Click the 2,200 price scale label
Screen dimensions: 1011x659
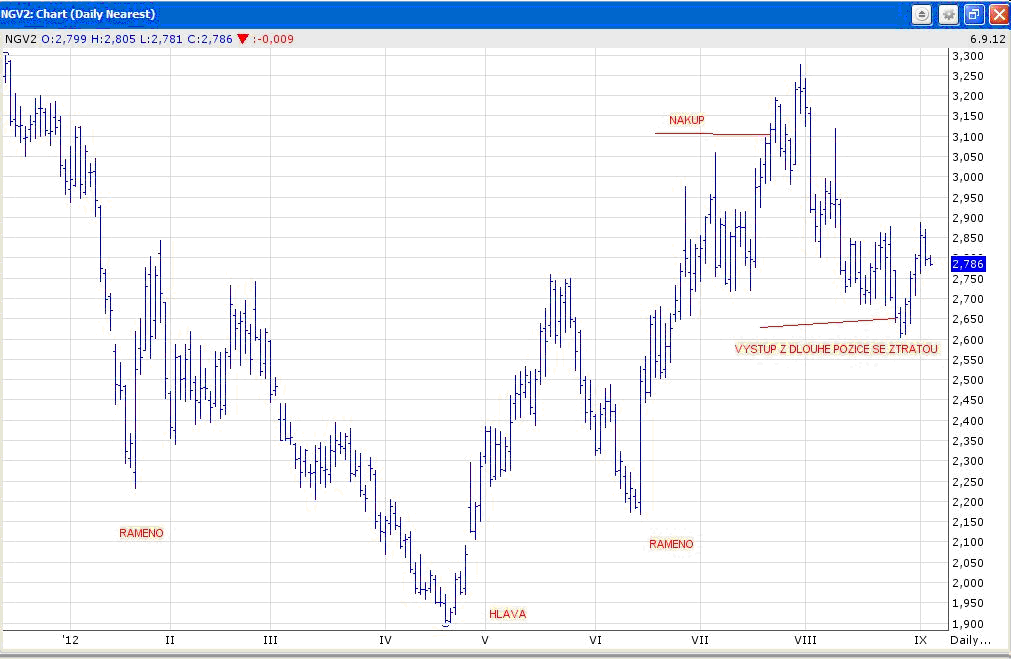point(968,502)
